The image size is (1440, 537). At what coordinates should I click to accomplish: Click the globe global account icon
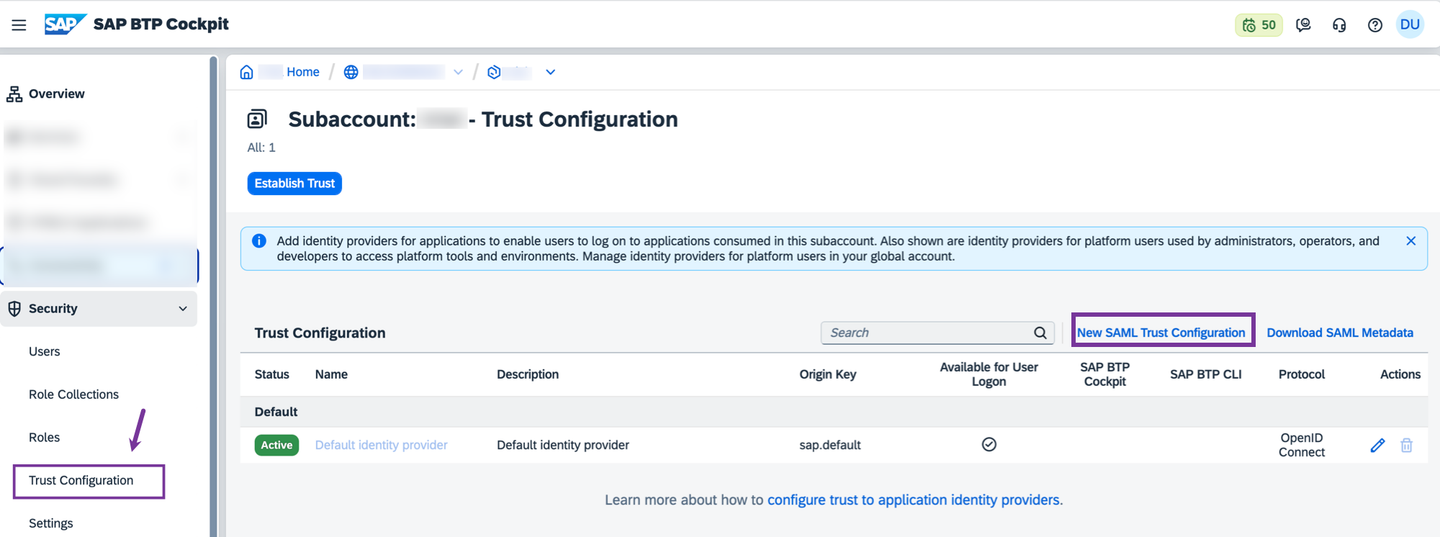(x=351, y=72)
